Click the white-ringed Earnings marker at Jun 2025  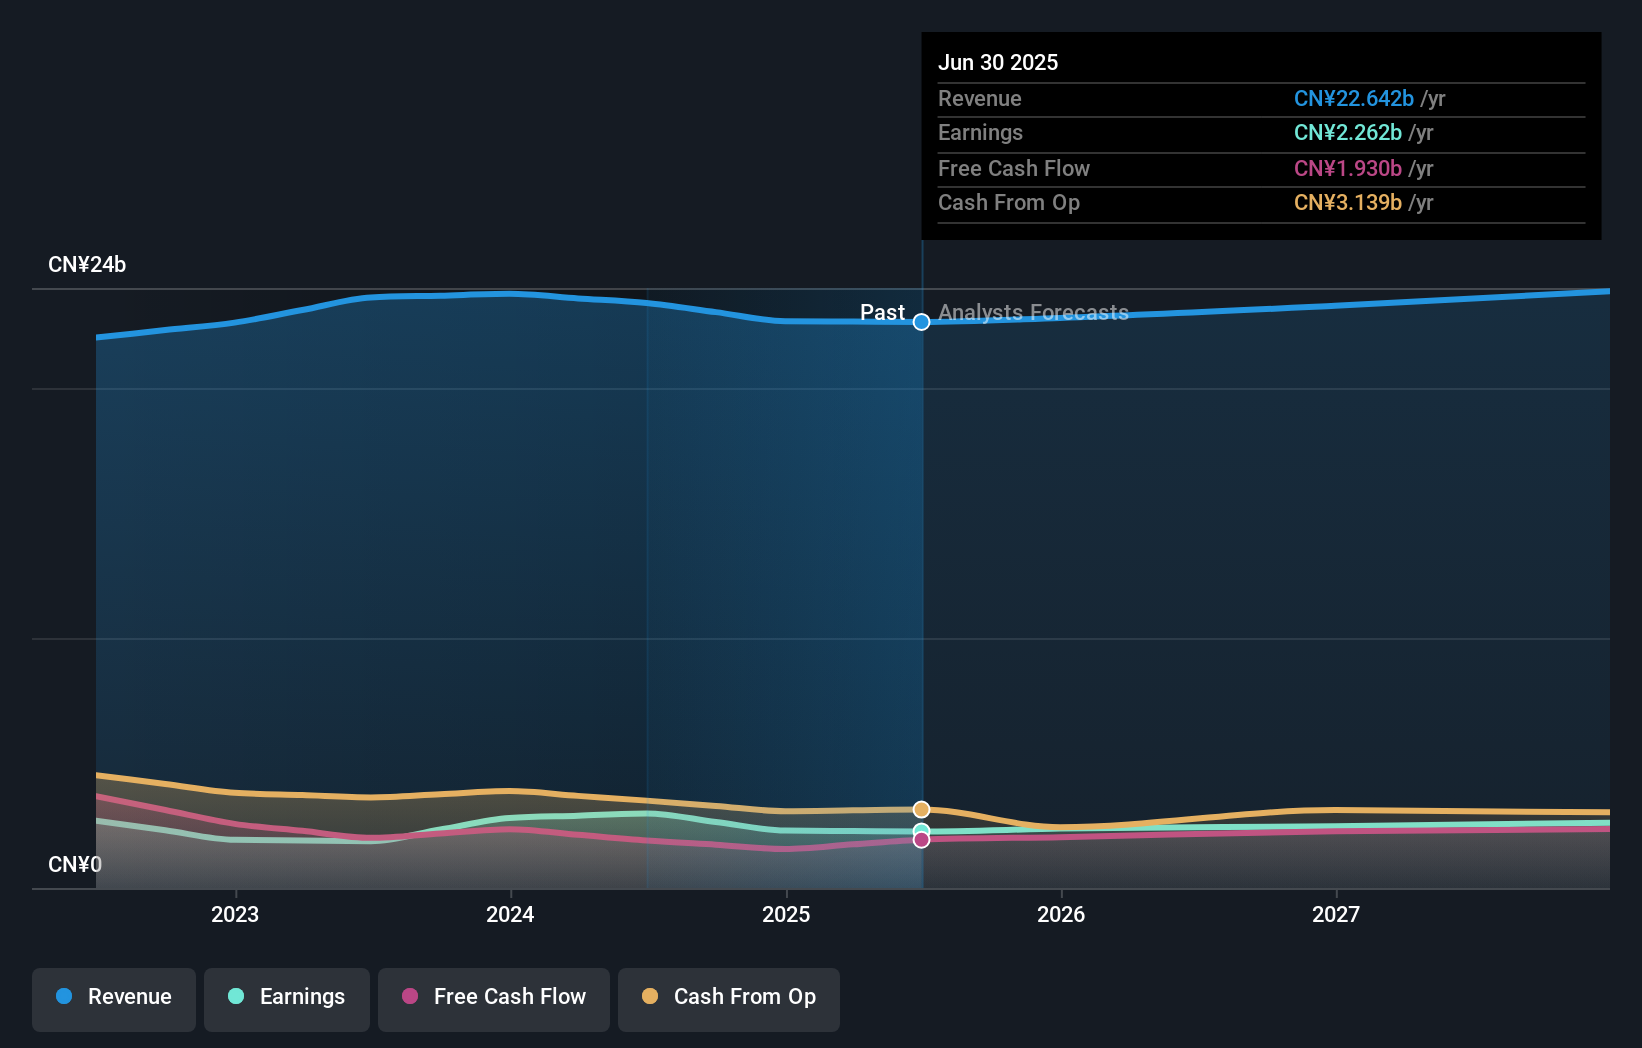pyautogui.click(x=921, y=829)
